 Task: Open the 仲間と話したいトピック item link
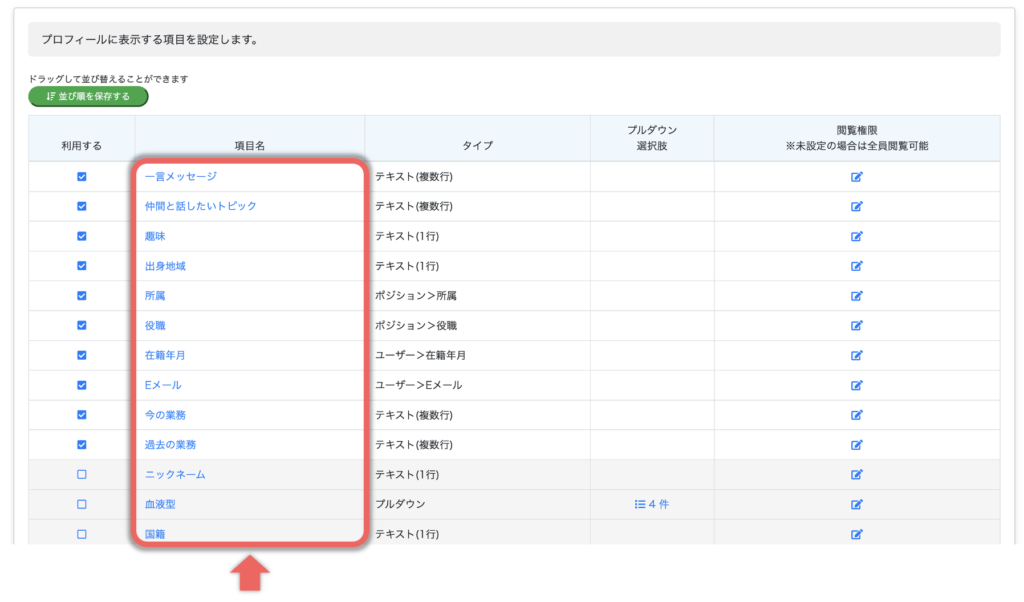point(200,206)
